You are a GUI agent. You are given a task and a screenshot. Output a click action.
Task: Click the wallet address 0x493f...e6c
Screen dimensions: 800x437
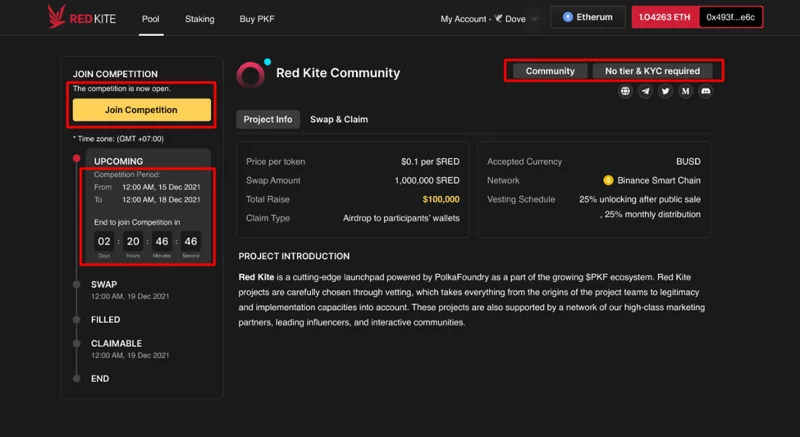(x=731, y=17)
